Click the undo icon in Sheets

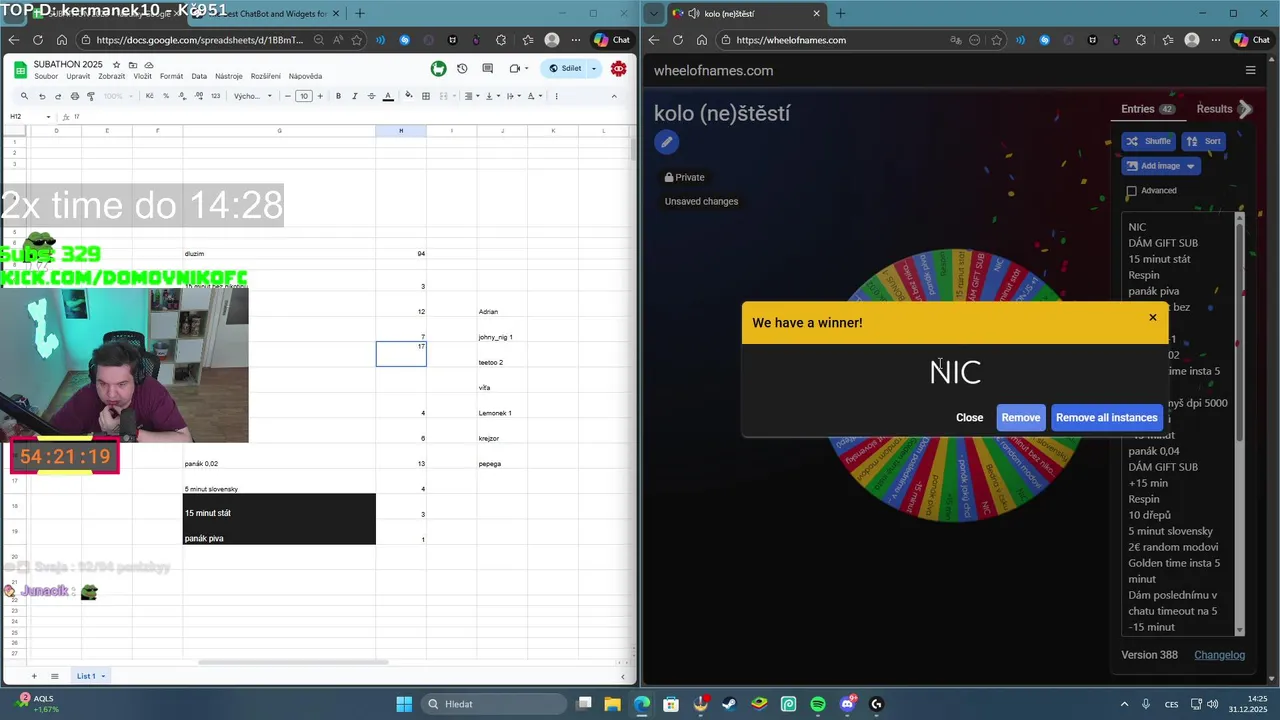(x=42, y=96)
